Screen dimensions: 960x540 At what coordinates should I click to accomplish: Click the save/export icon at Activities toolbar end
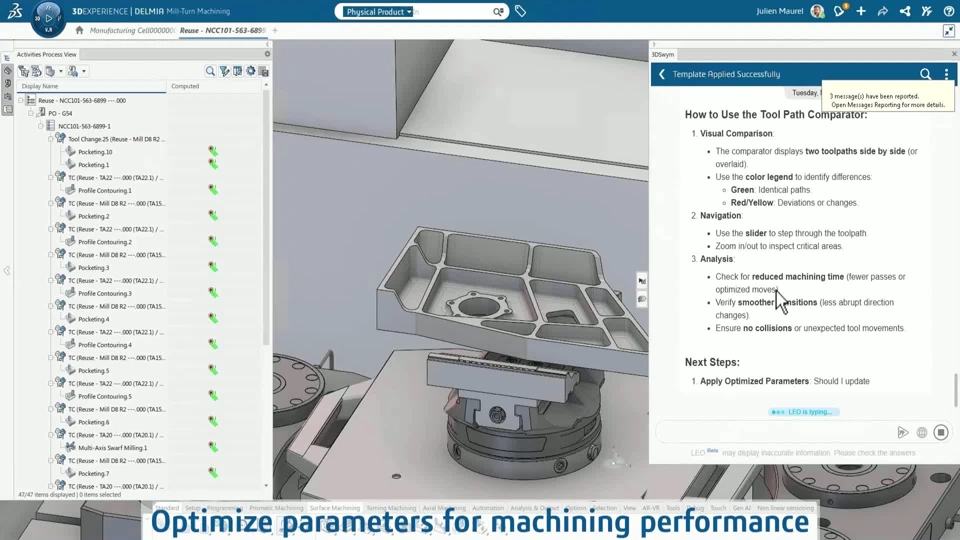pyautogui.click(x=264, y=72)
